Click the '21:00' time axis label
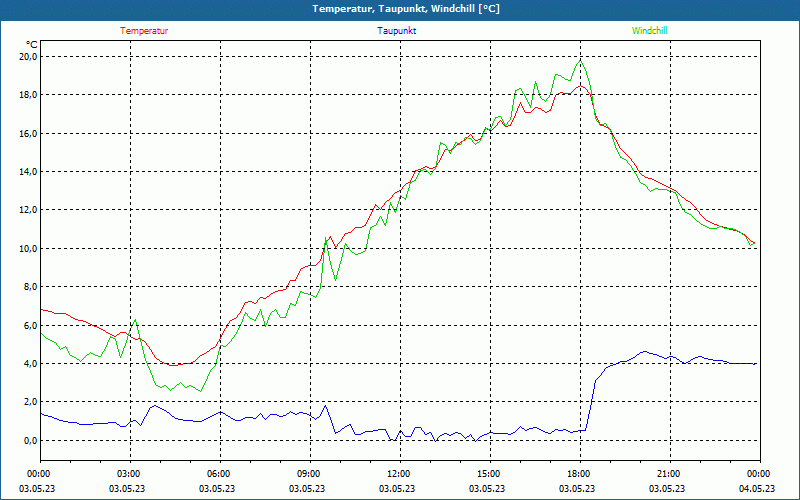Viewport: 800px width, 500px height. [668, 474]
